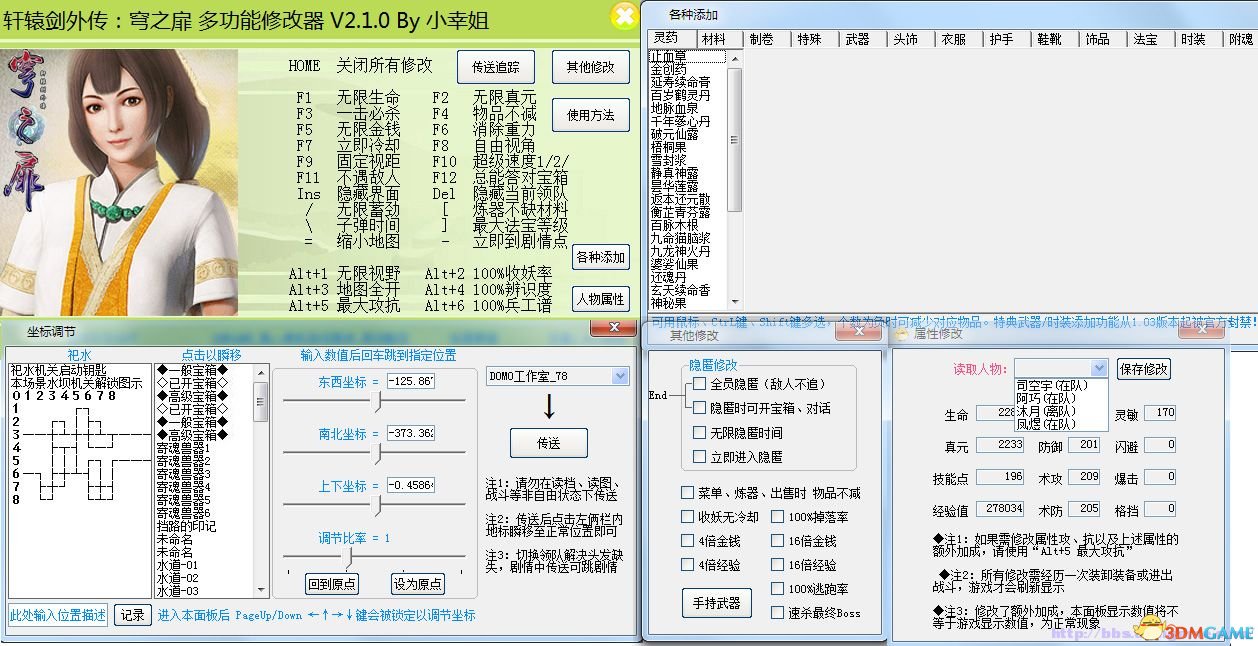
Task: Click the 东西坐标 value field
Action: (x=411, y=381)
